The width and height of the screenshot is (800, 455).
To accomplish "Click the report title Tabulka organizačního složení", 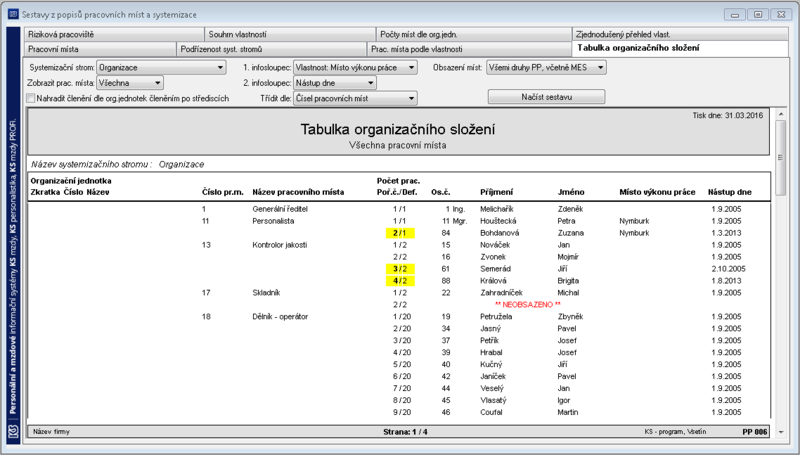I will pyautogui.click(x=397, y=129).
